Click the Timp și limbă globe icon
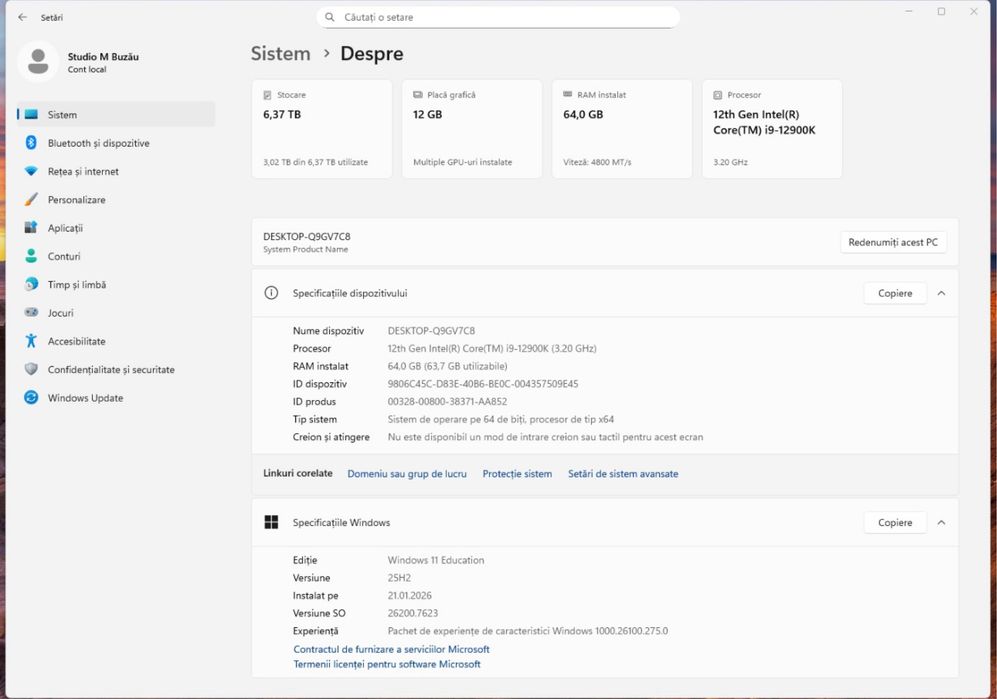The image size is (997, 699). click(31, 285)
